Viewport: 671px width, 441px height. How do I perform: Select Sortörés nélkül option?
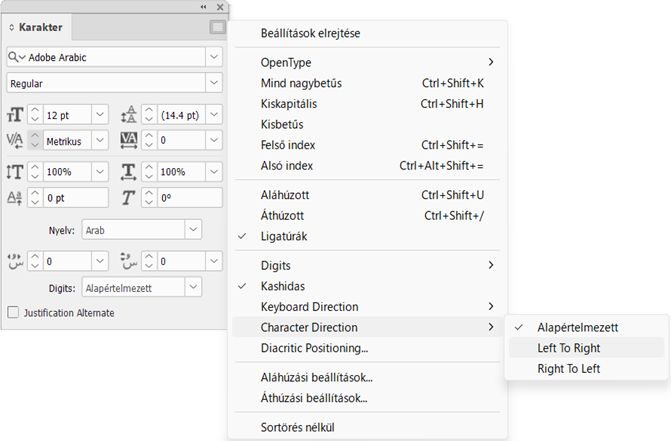(x=367, y=427)
